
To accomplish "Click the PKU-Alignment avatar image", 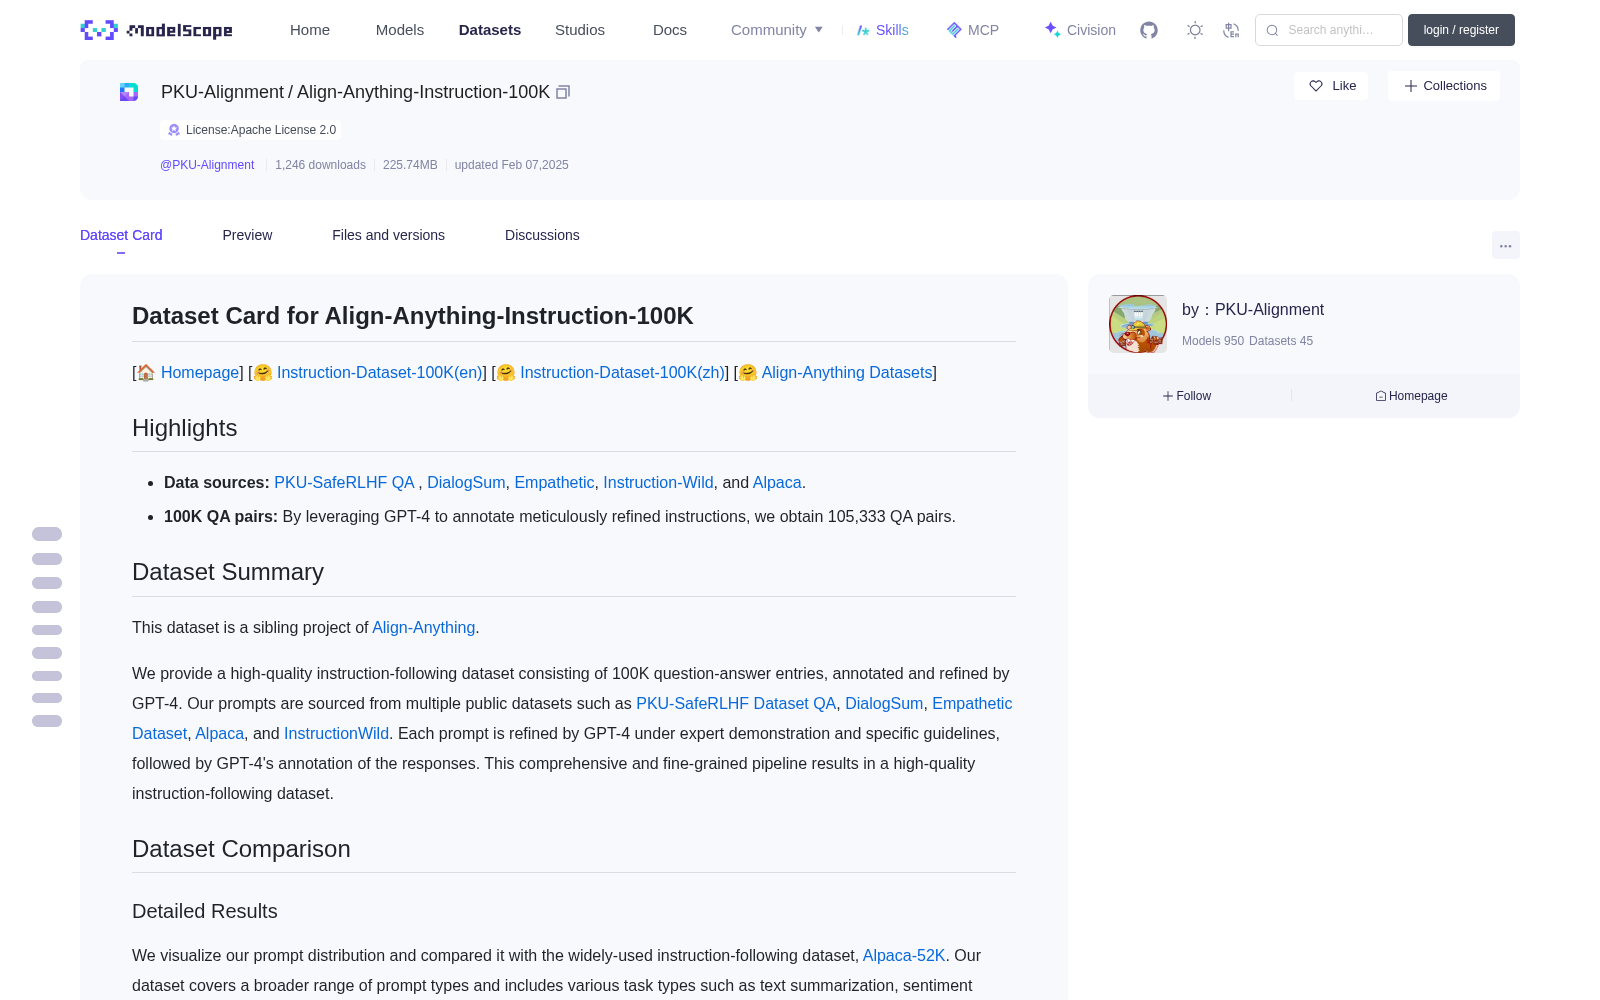I will [x=1138, y=324].
